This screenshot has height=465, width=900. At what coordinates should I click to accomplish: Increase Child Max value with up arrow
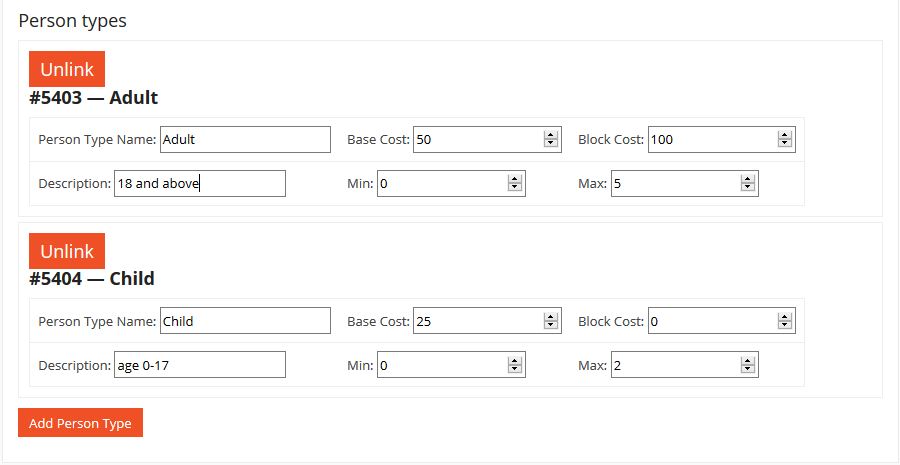[747, 361]
